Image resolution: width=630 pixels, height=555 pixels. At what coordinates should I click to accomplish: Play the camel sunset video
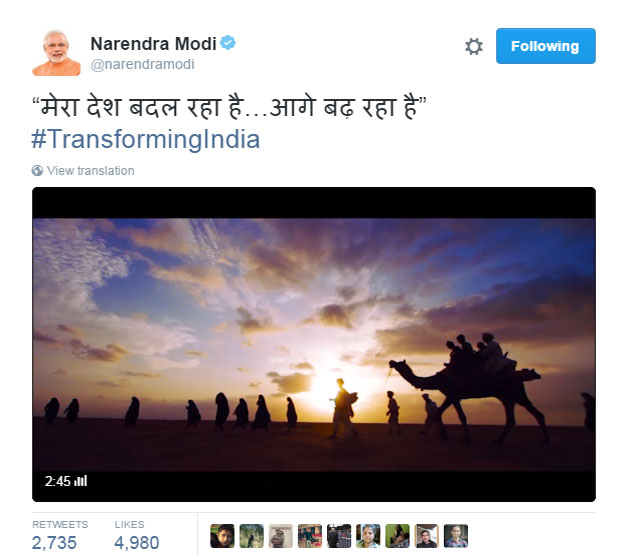pyautogui.click(x=314, y=344)
